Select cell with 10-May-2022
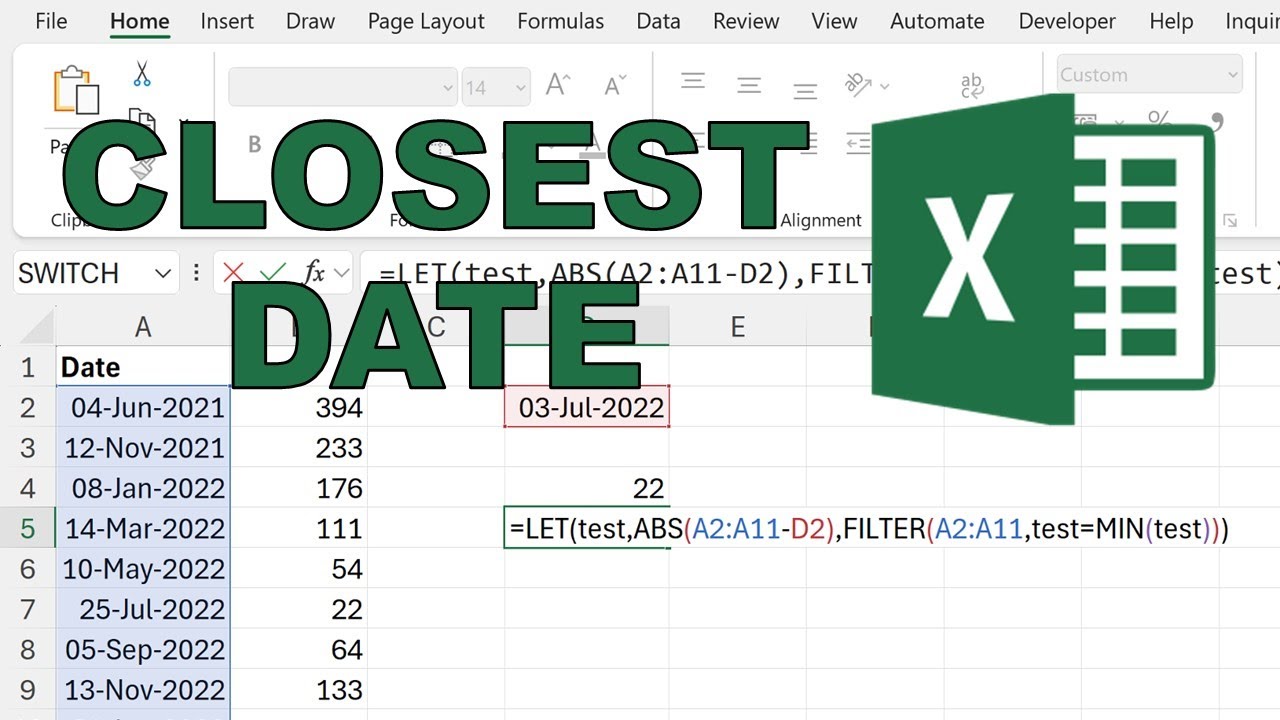This screenshot has height=720, width=1280. pos(143,569)
